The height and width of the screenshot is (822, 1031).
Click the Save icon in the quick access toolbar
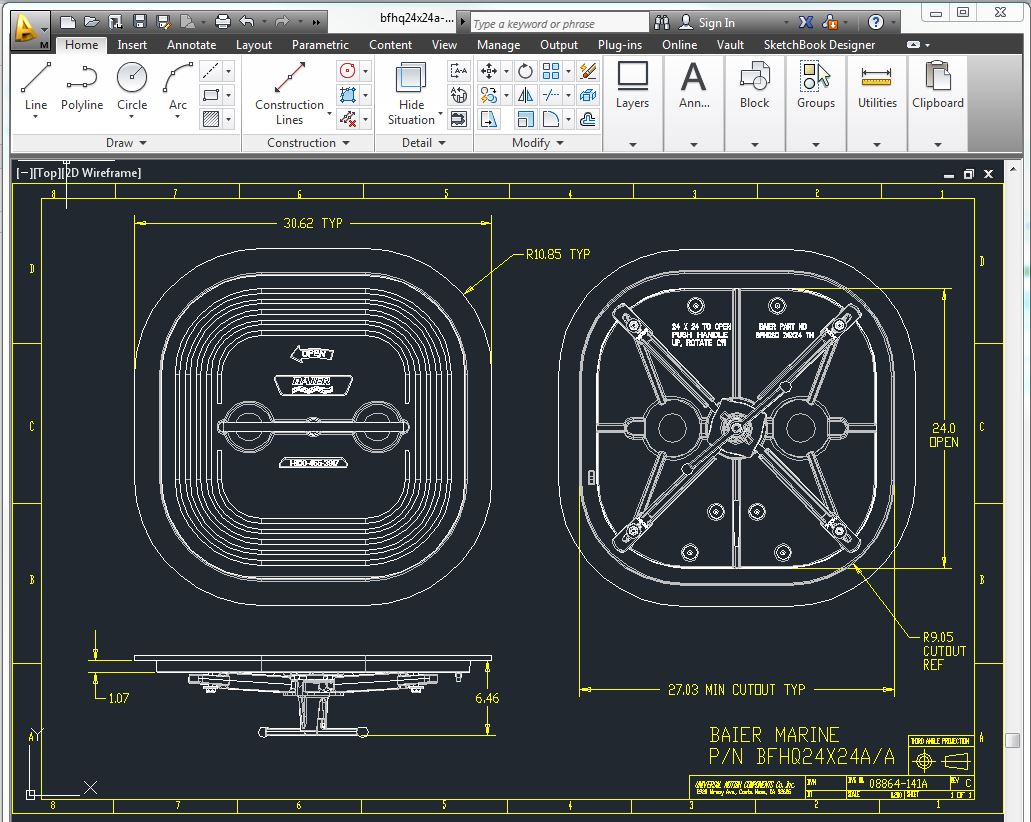click(139, 22)
